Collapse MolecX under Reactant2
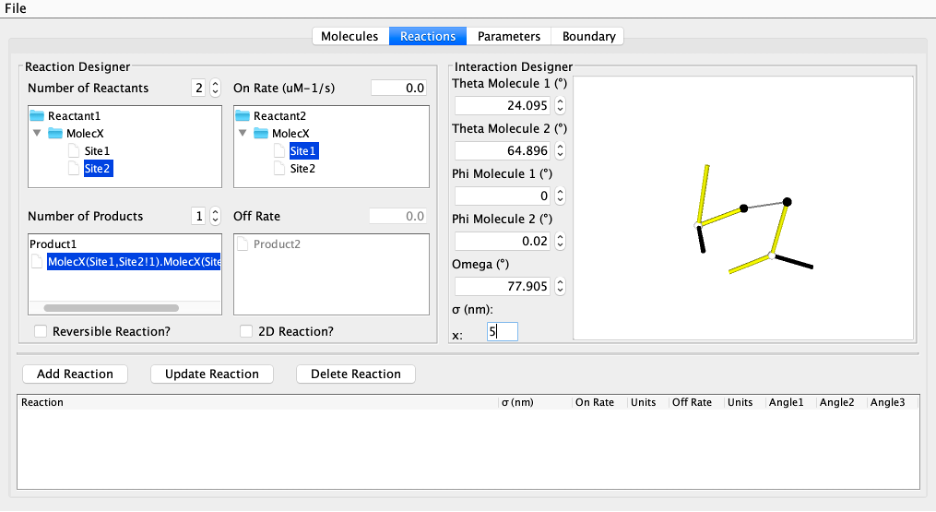Viewport: 936px width, 512px height. (x=242, y=133)
